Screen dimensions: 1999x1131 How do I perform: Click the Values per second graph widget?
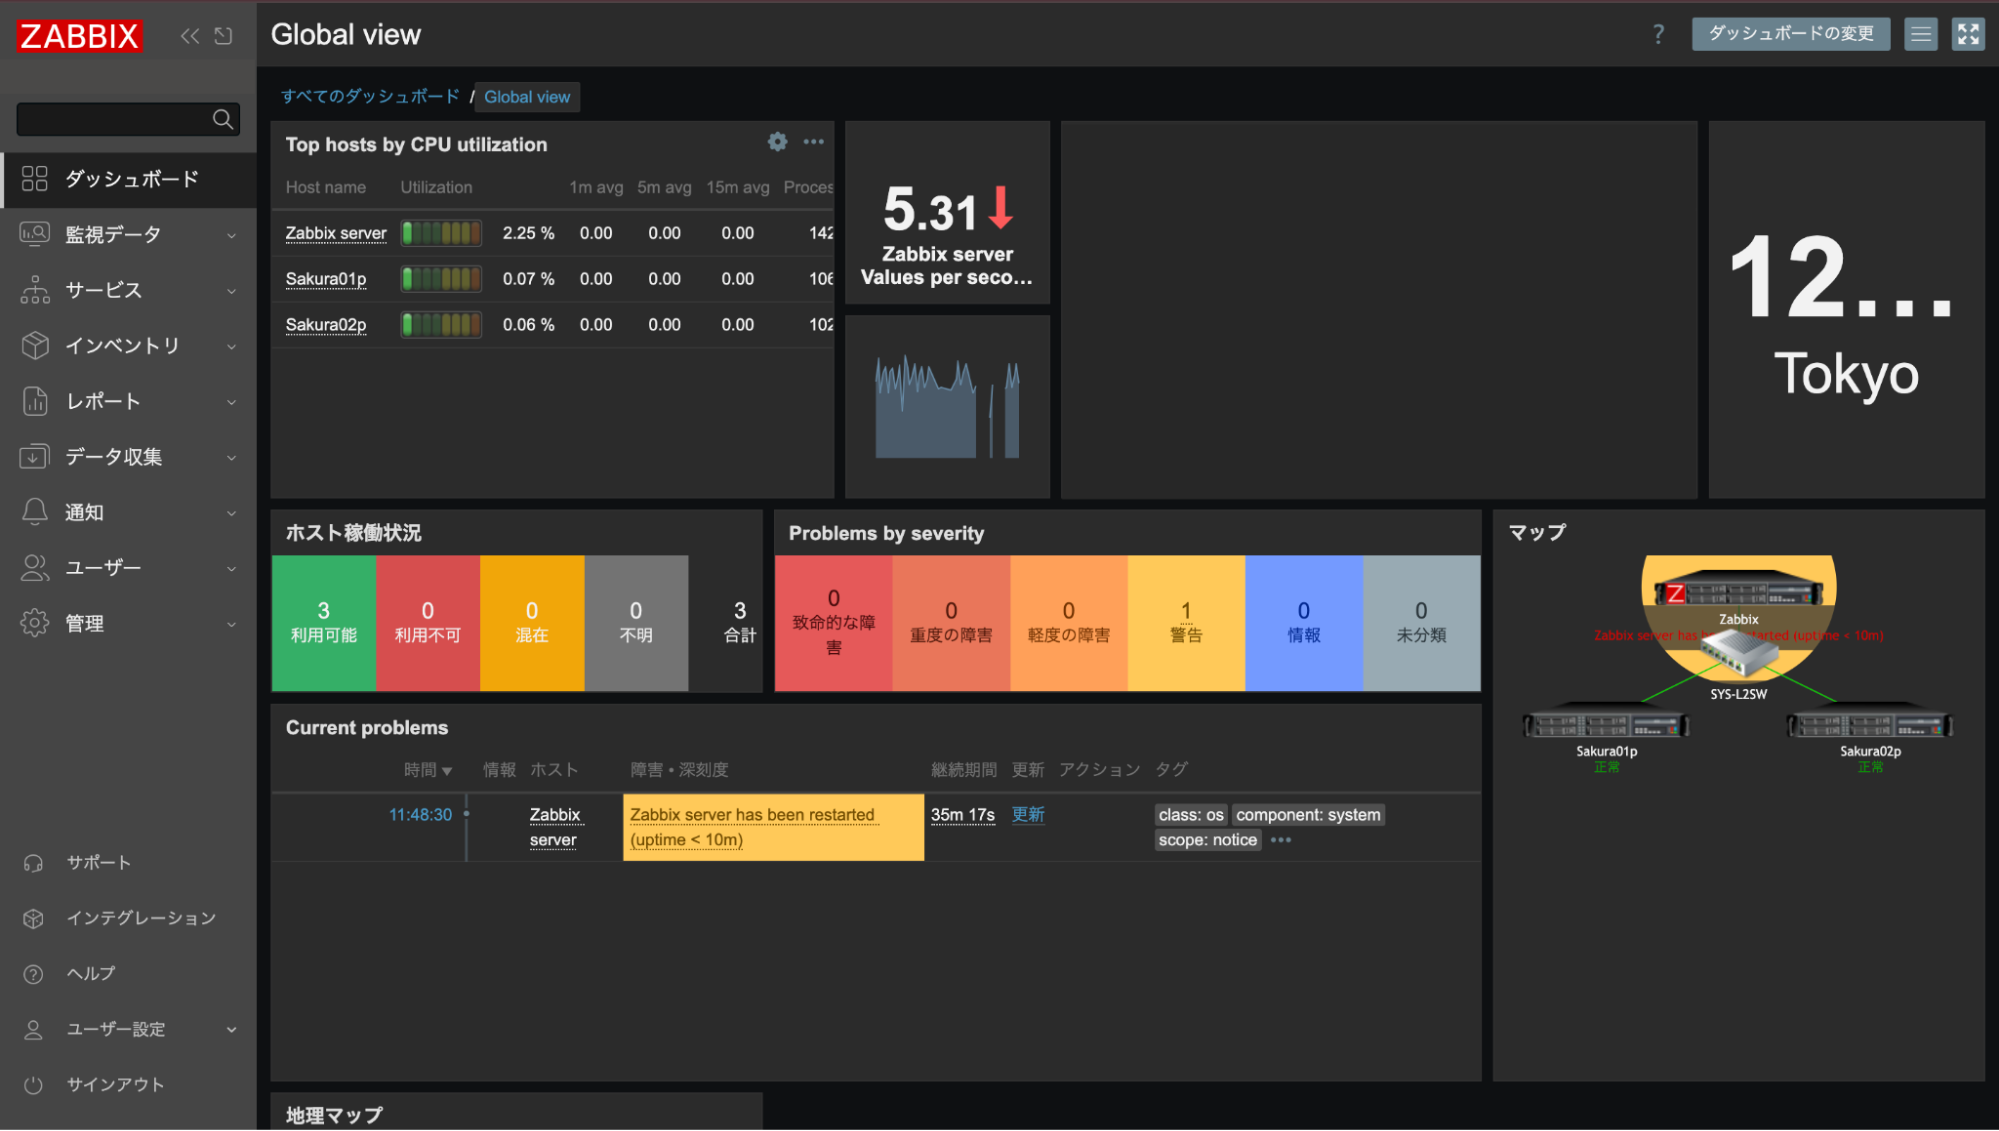tap(947, 407)
